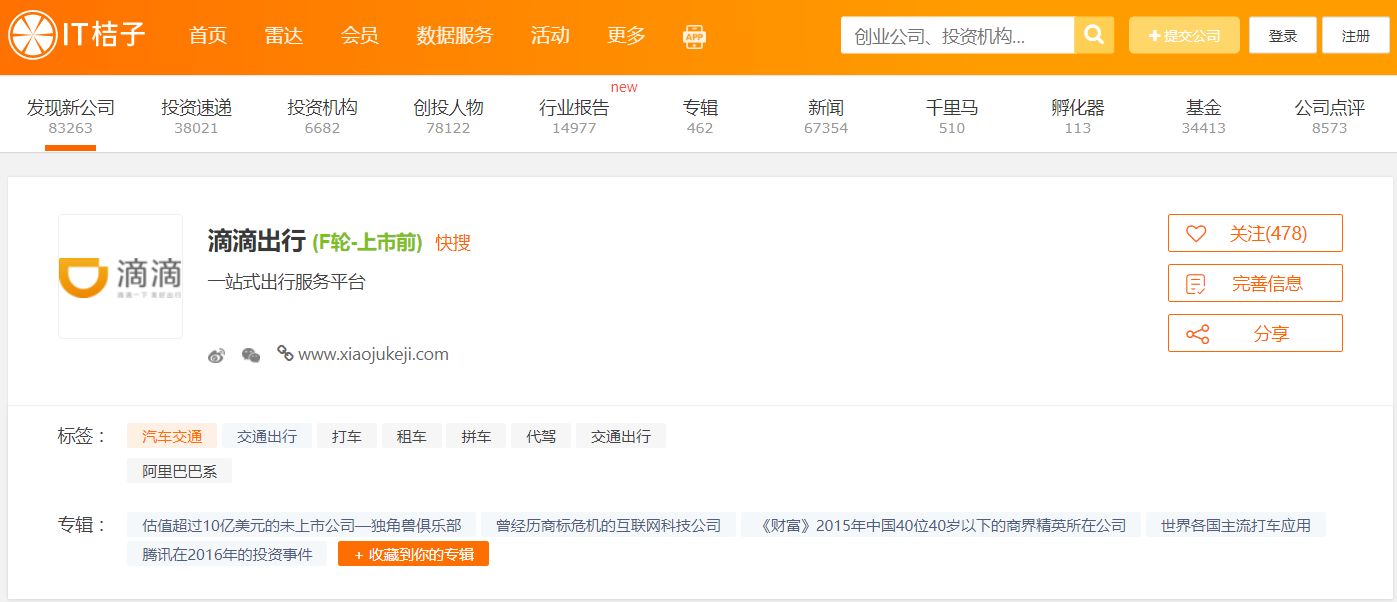Screen dimensions: 1397x602
Task: Click the search magnifier button
Action: pyautogui.click(x=1094, y=35)
